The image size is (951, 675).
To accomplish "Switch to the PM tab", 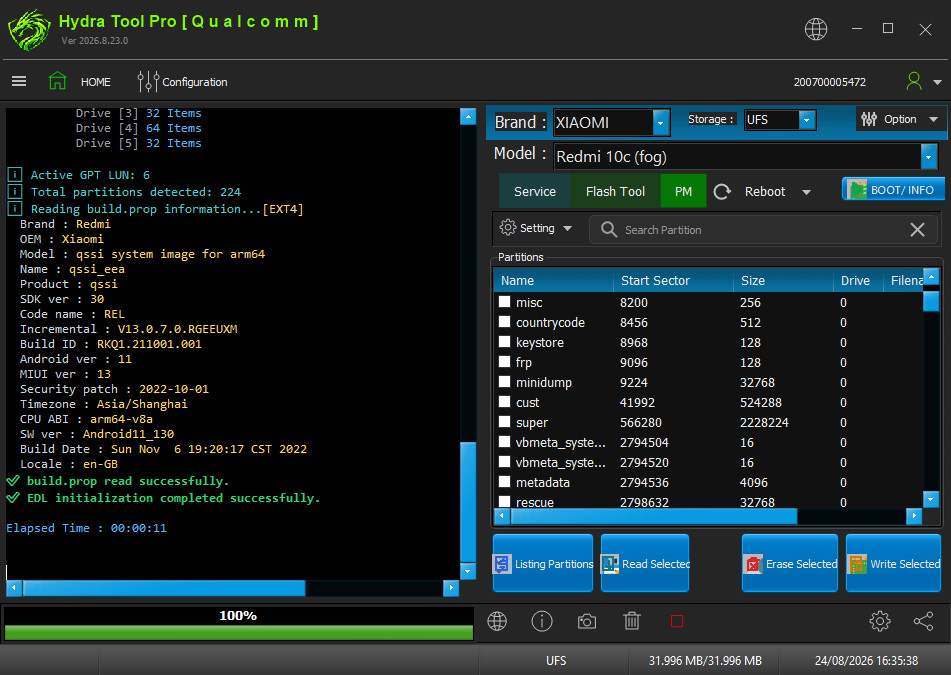I will [x=684, y=191].
